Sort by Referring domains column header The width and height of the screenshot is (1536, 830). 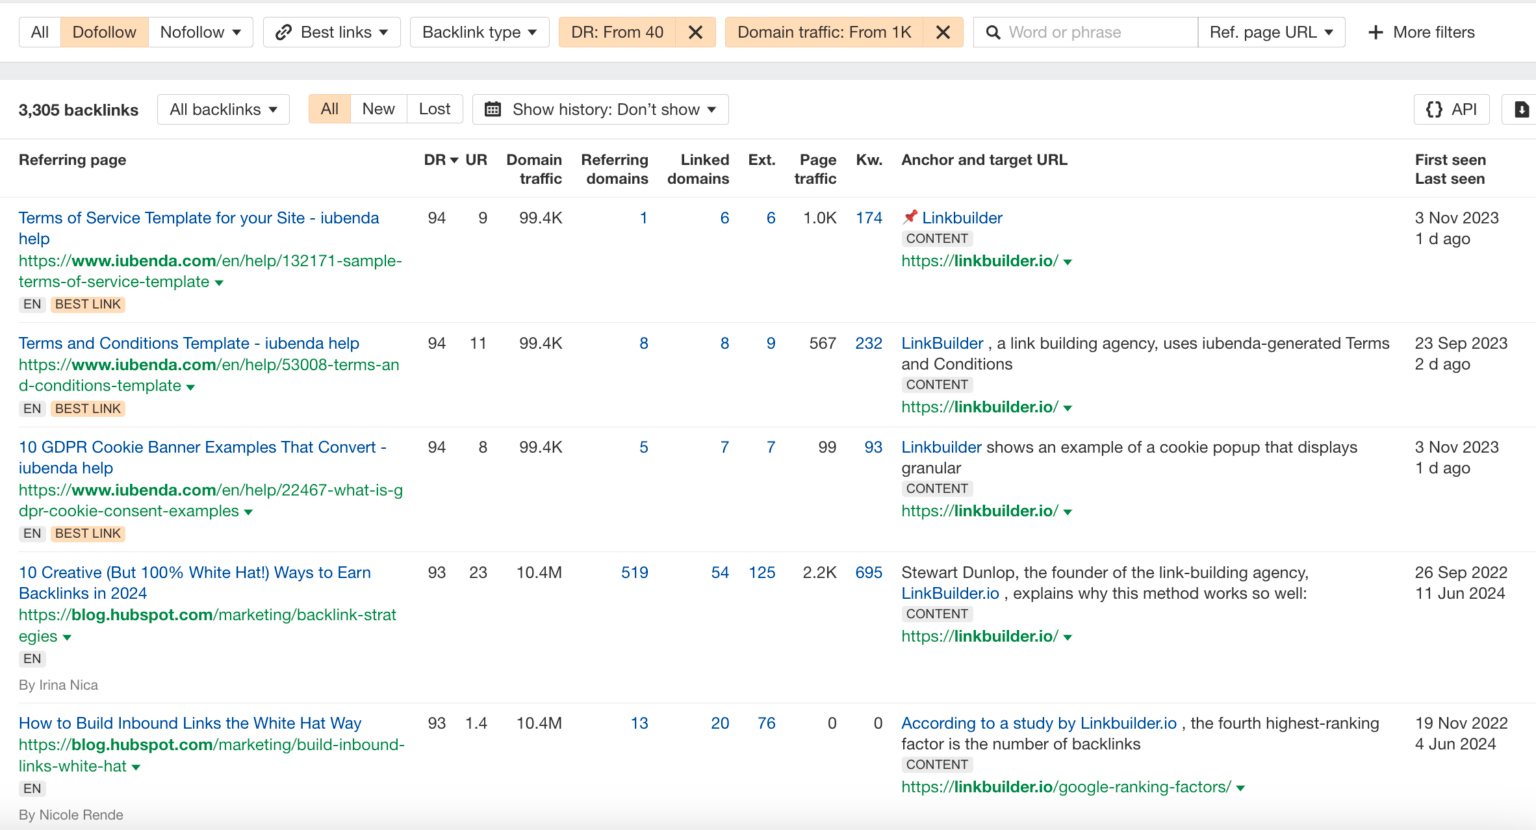[614, 169]
